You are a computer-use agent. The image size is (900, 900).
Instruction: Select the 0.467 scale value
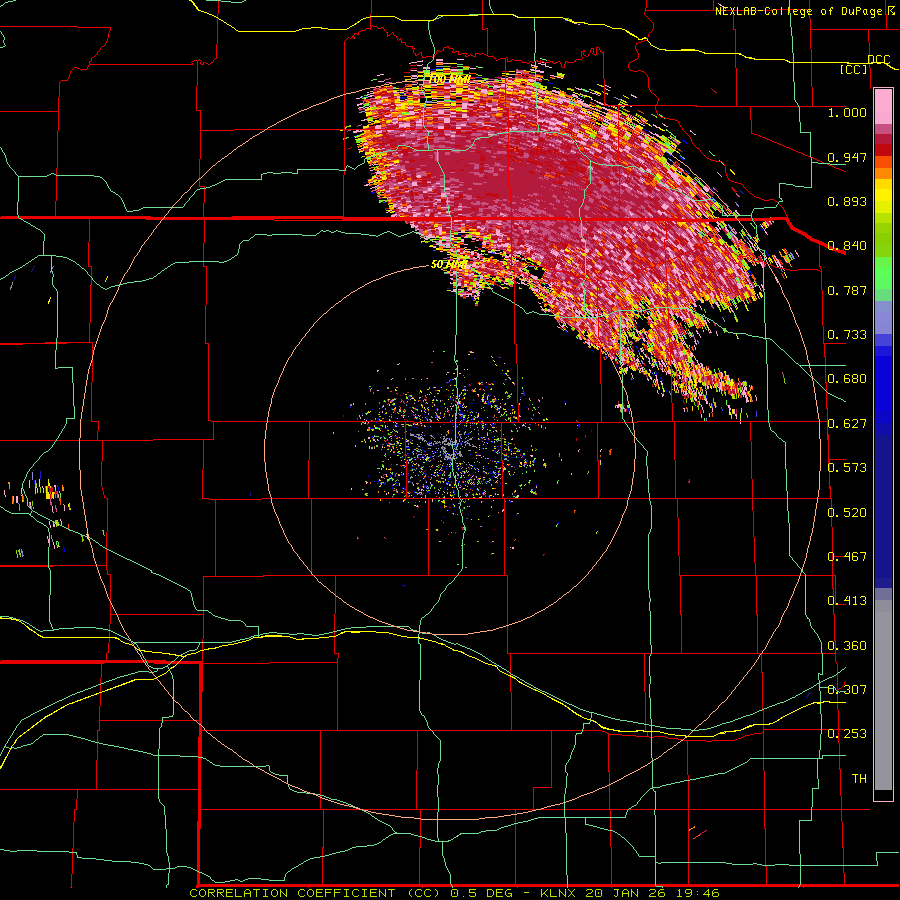(847, 556)
